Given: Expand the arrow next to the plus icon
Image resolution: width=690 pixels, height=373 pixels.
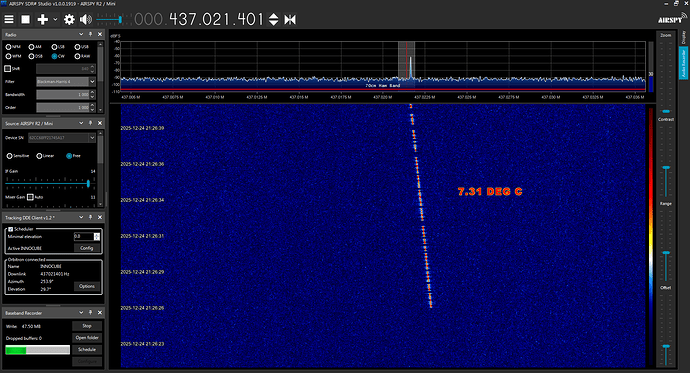Looking at the screenshot, I should point(55,19).
